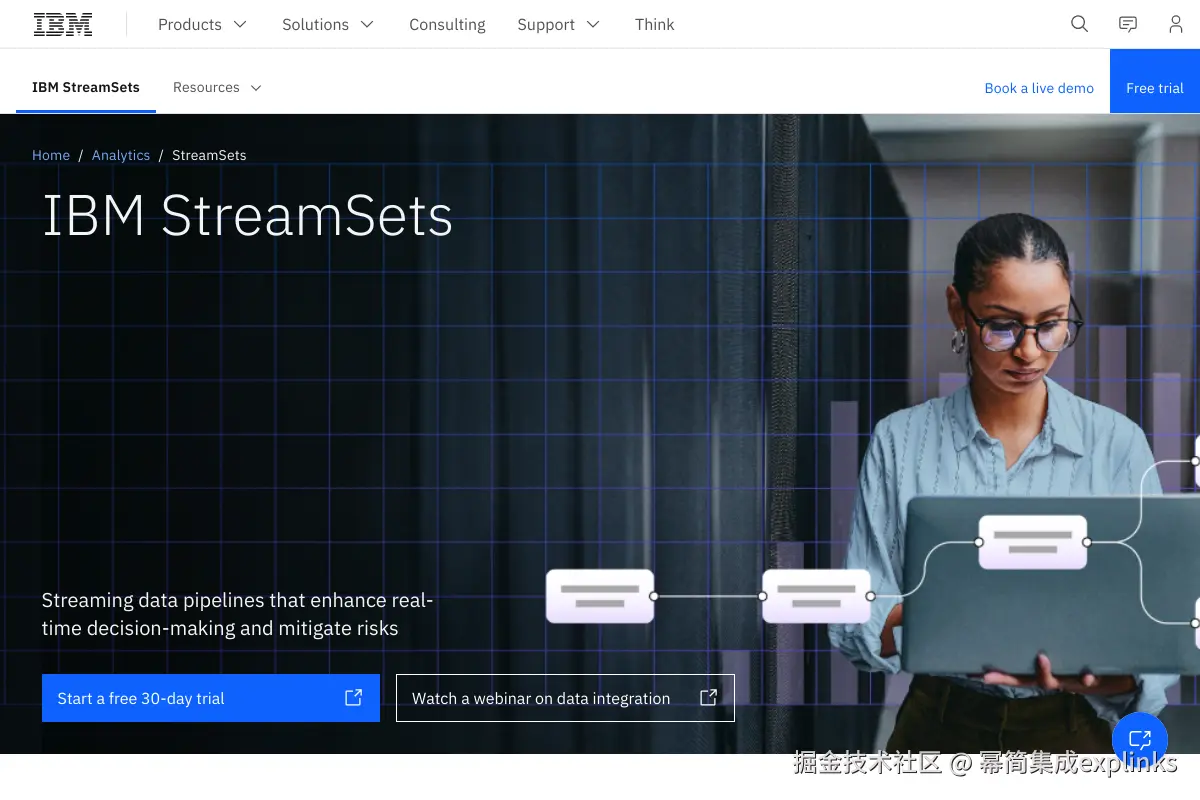The image size is (1200, 800).
Task: Click the IBM StreamSets page heading
Action: point(247,215)
